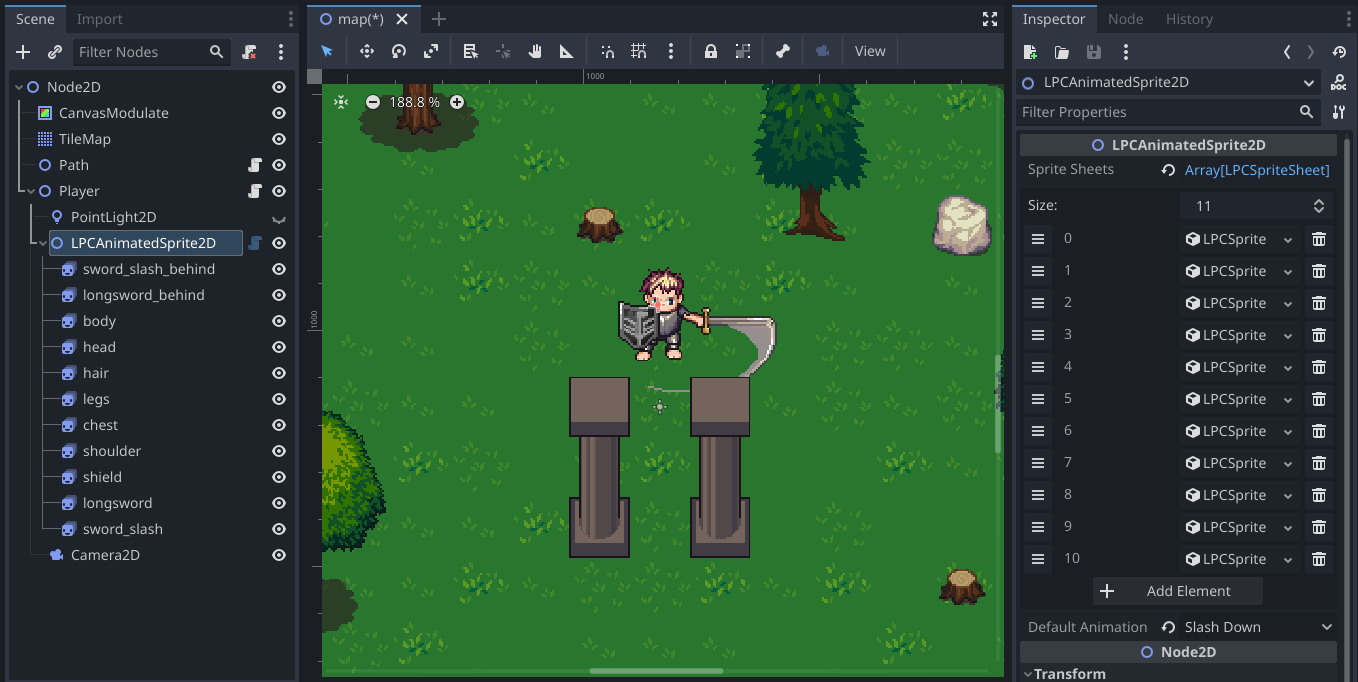Click the Filter Nodes search field

(150, 52)
